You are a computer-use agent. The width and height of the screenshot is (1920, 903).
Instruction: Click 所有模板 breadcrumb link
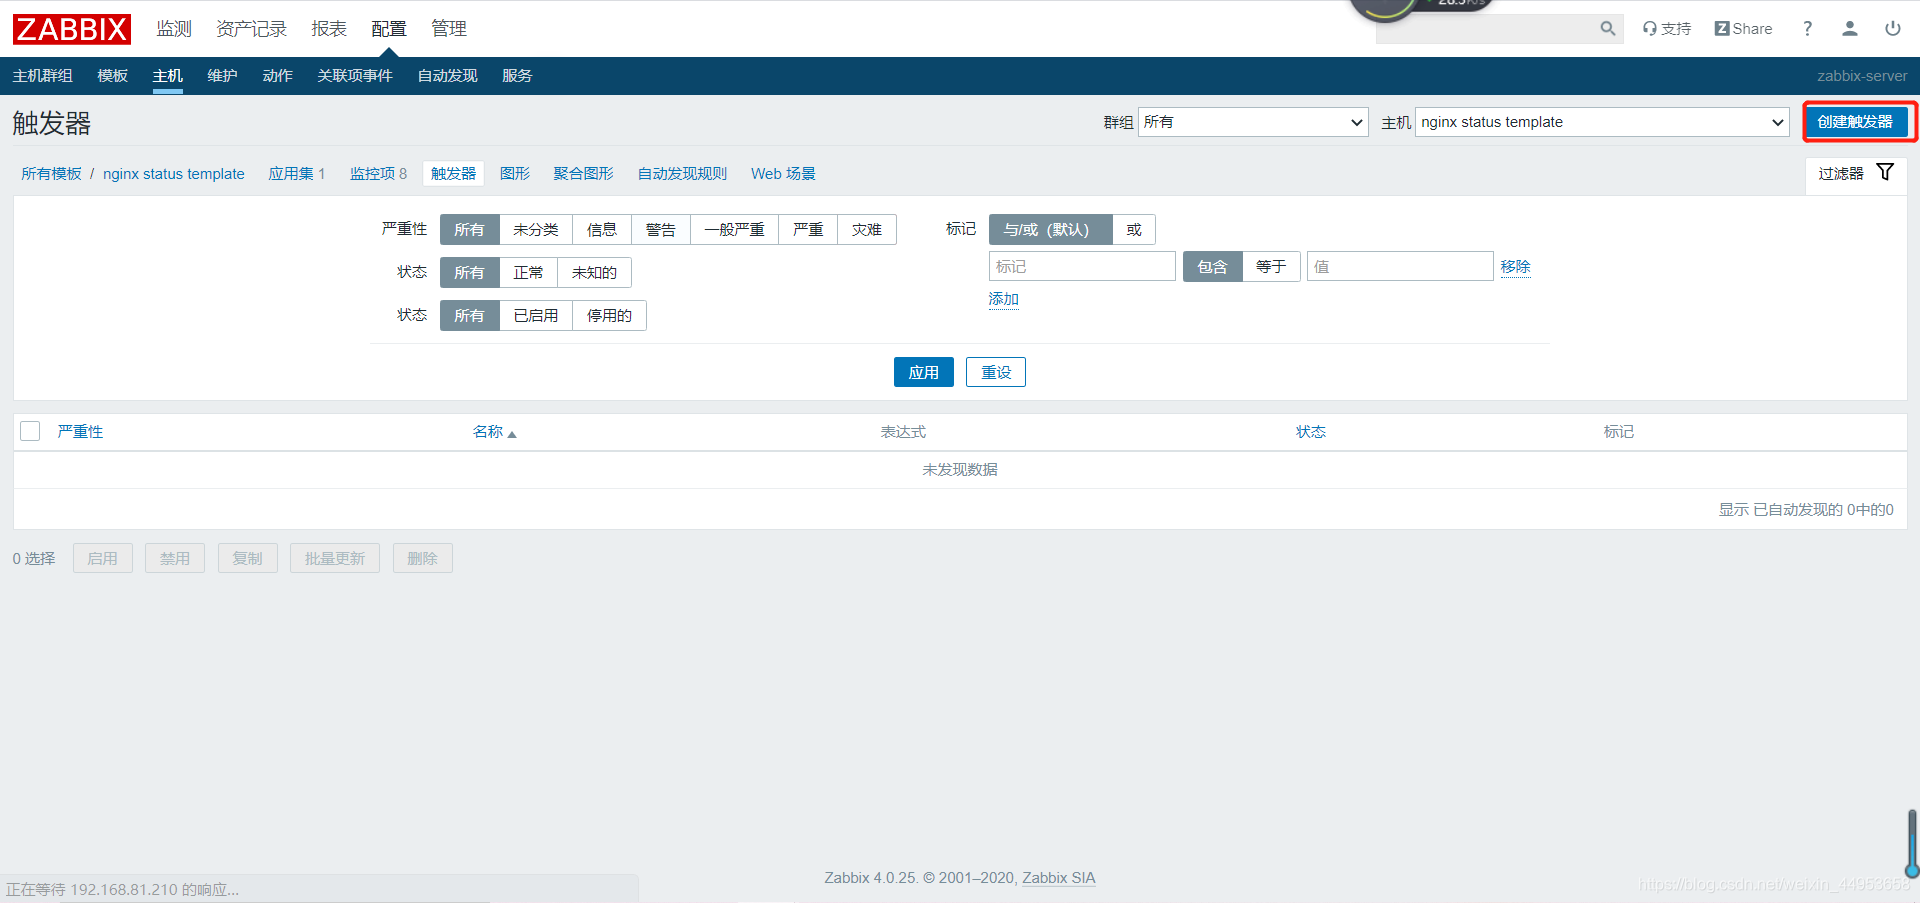52,174
